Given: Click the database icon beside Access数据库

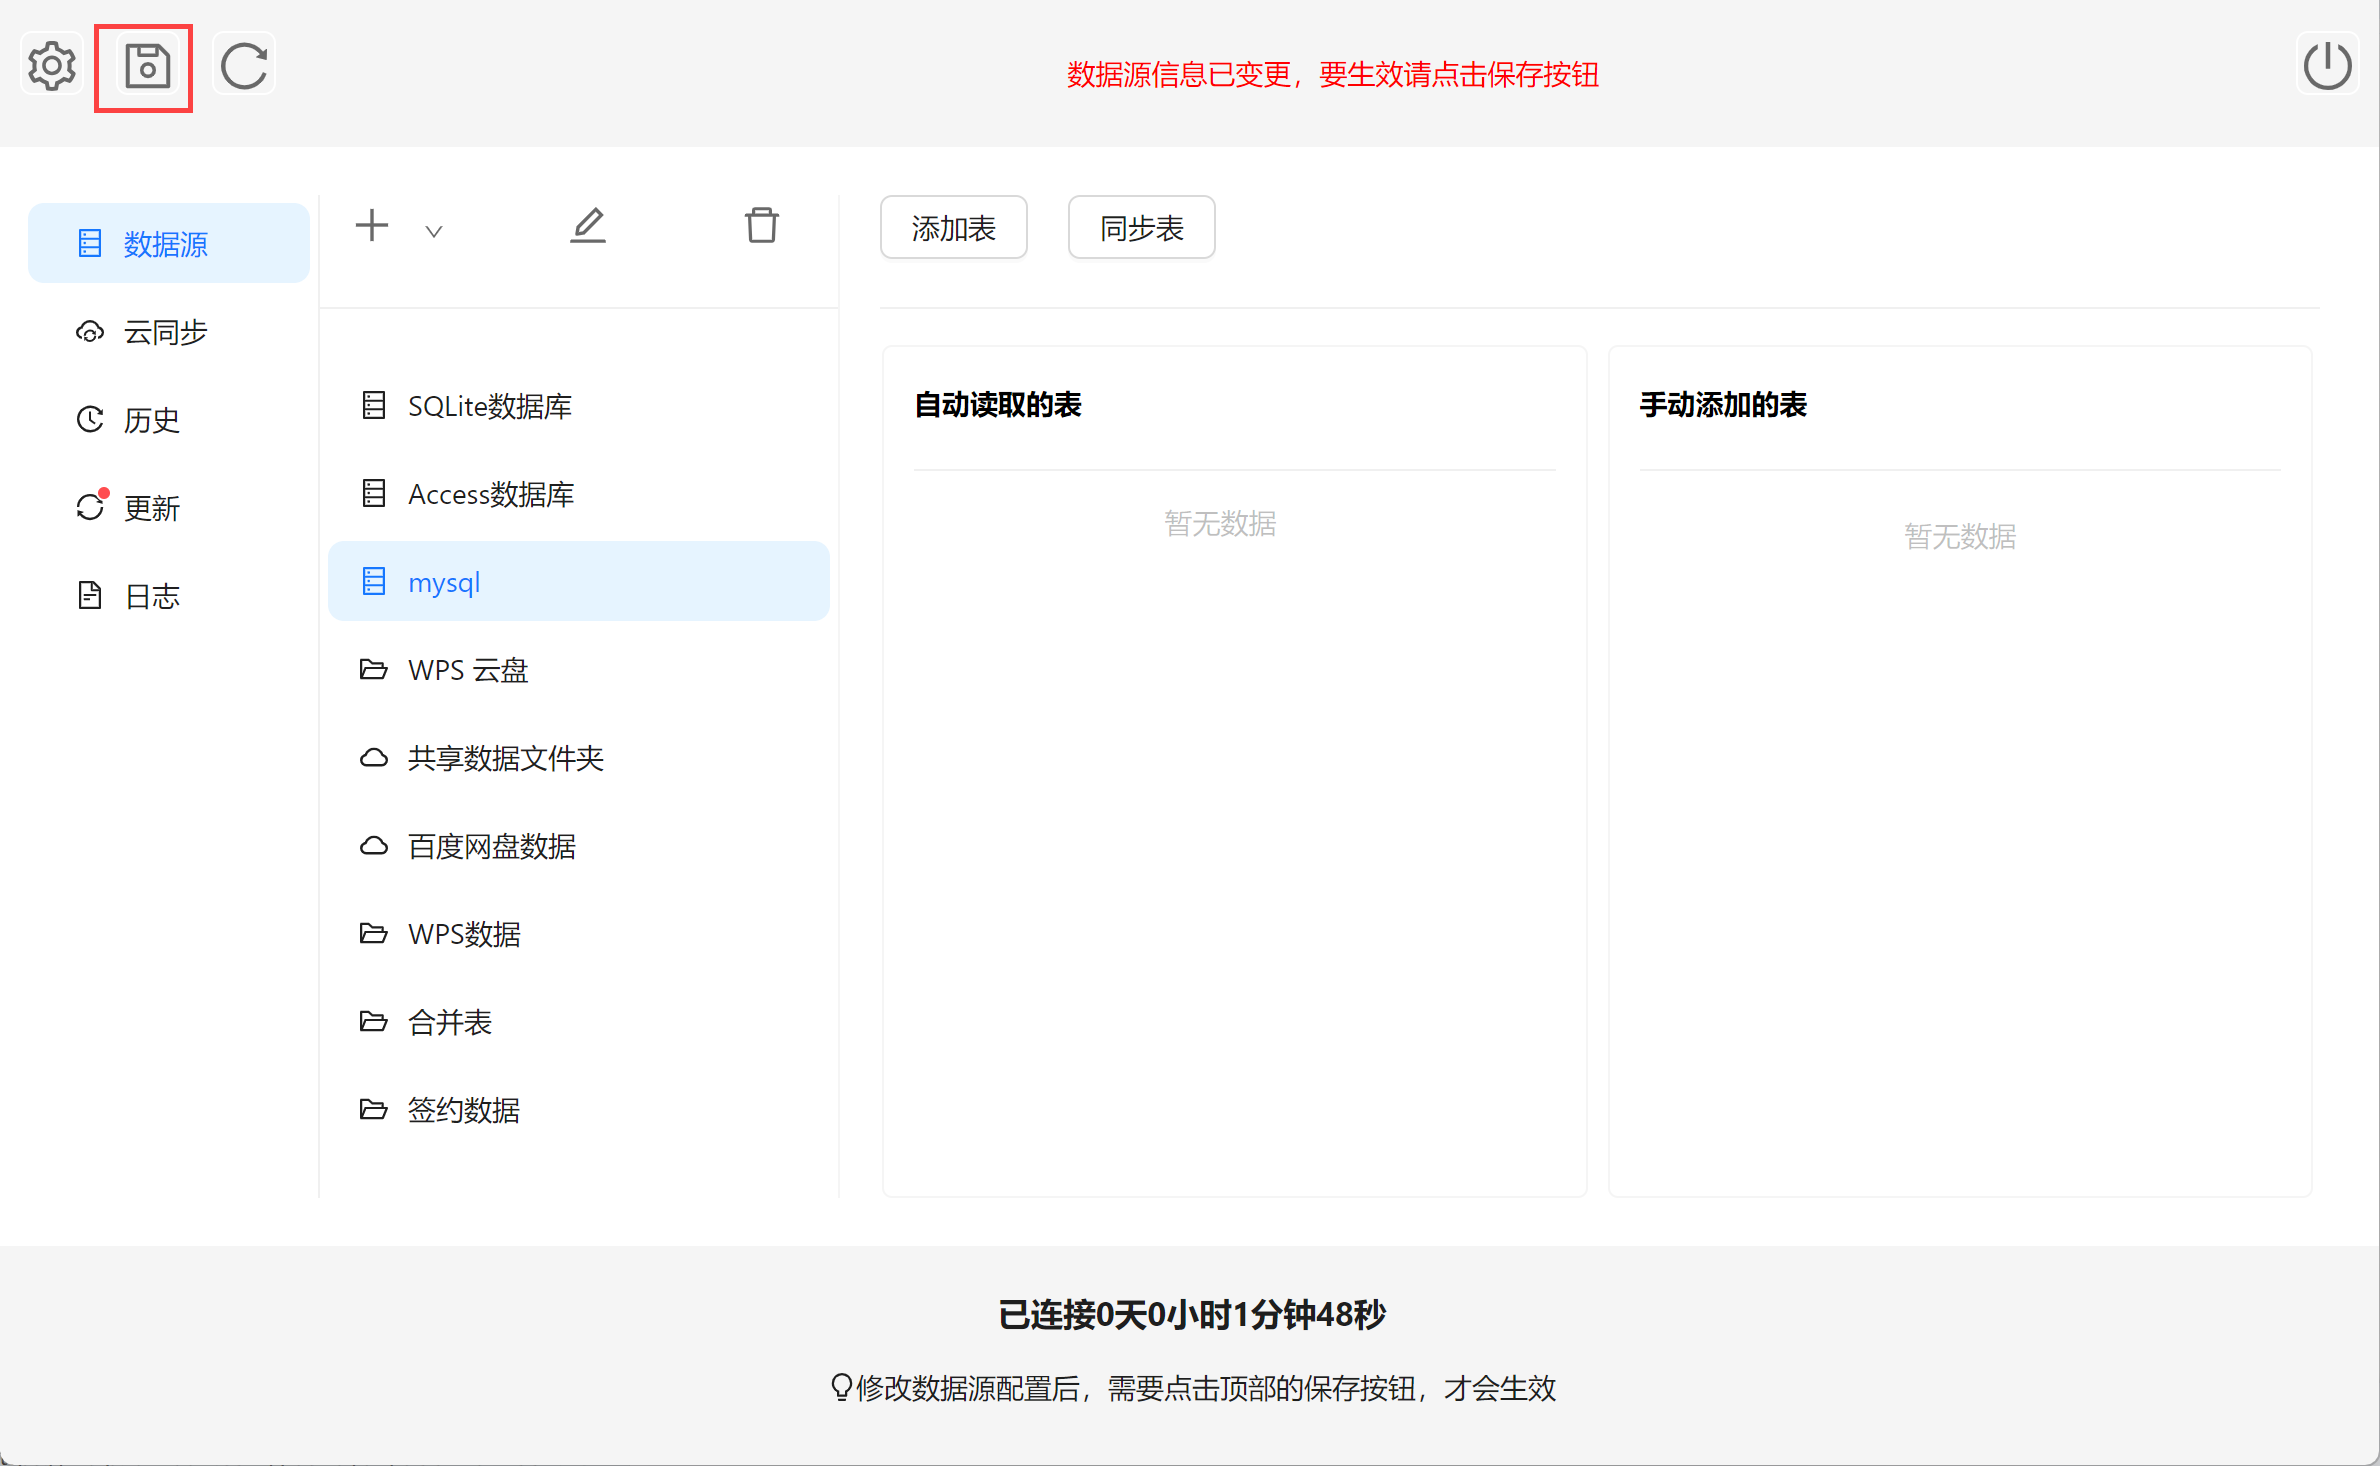Looking at the screenshot, I should [374, 493].
